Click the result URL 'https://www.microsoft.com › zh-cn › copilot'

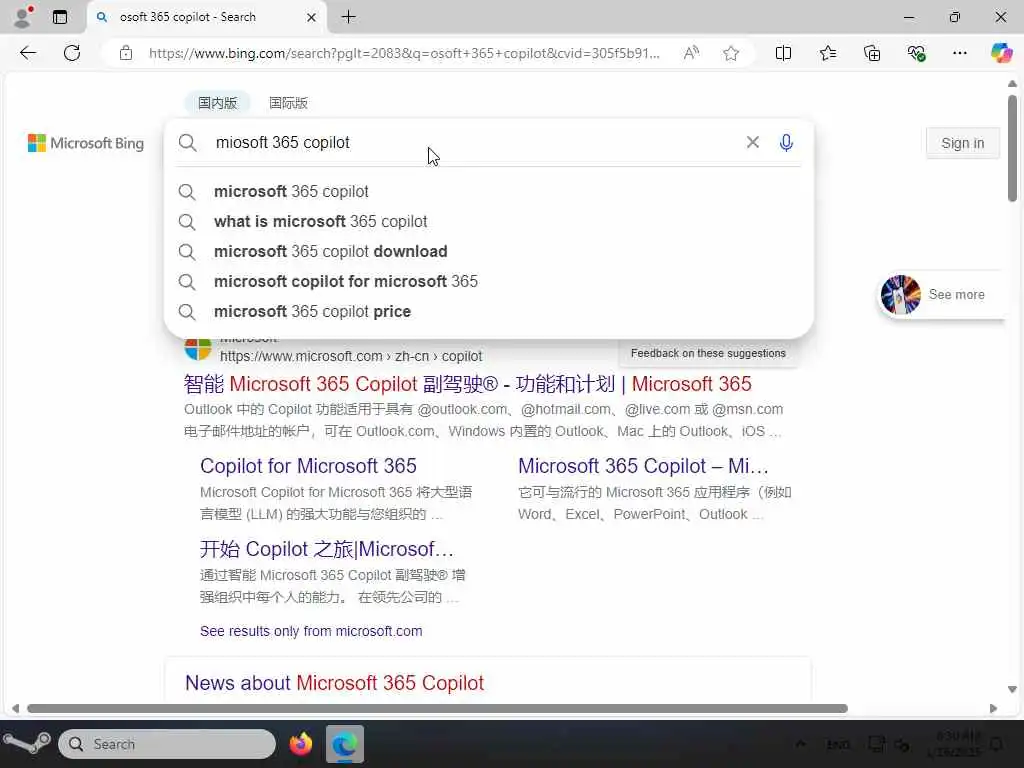(351, 357)
